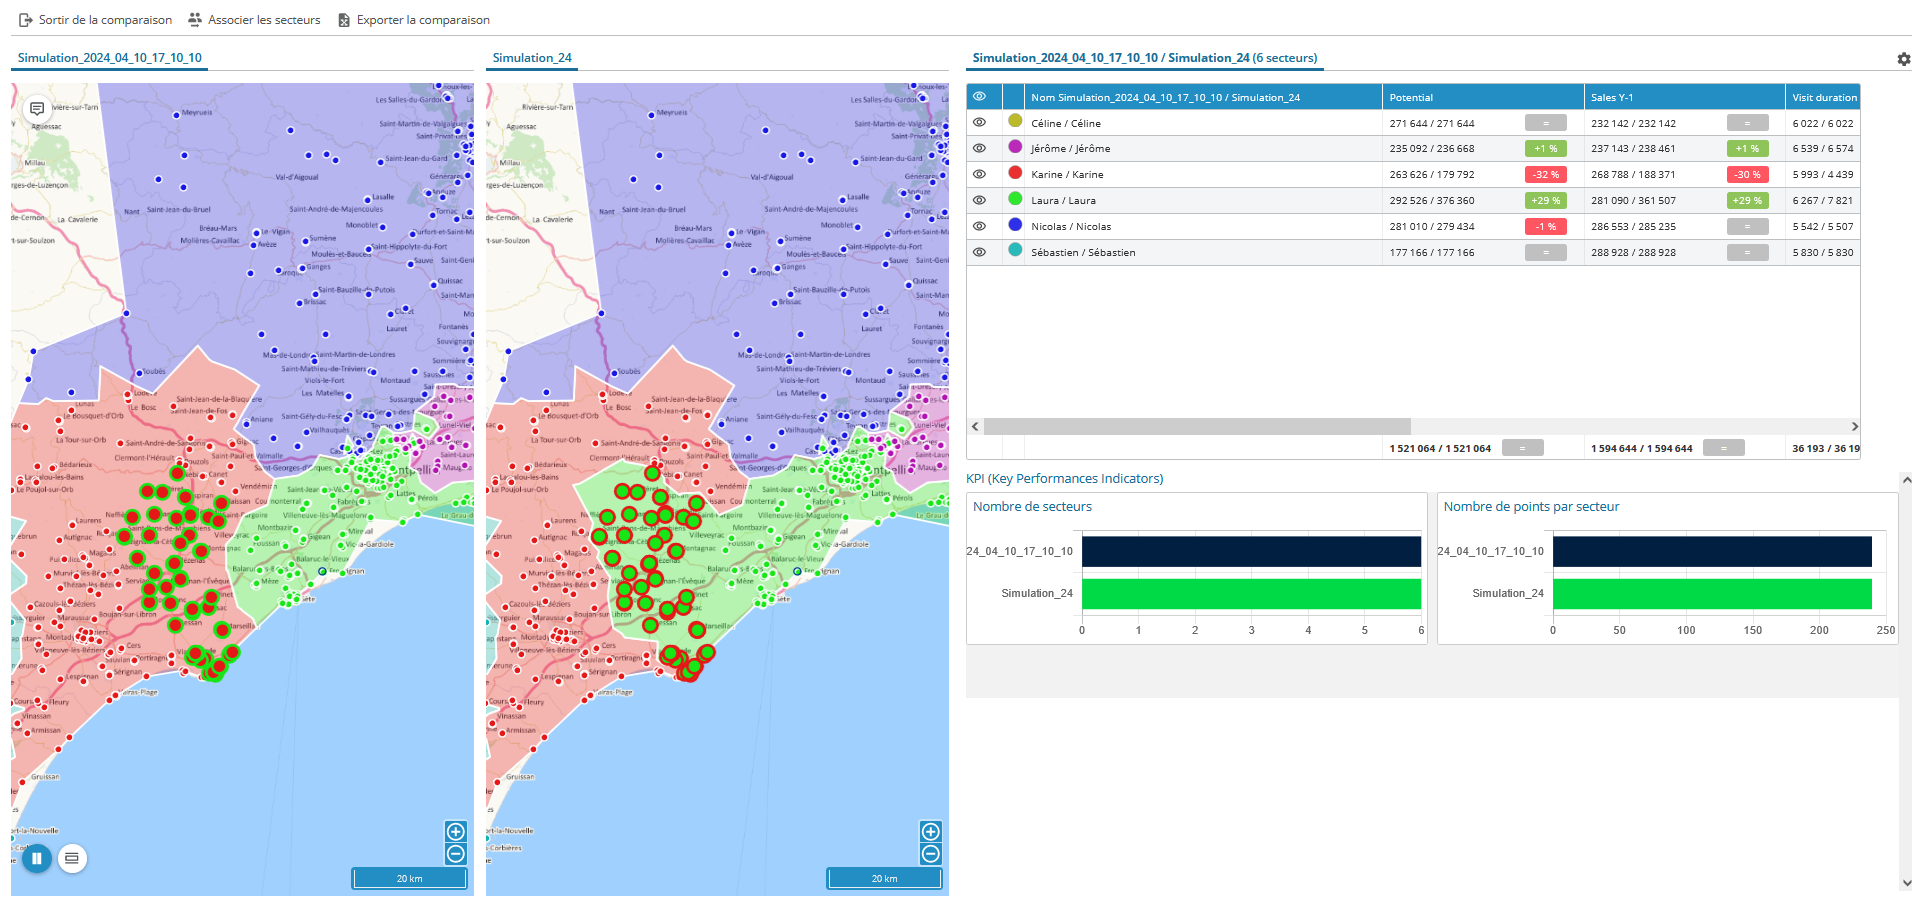Click the up chevron beside the KPI panel

tap(1906, 480)
